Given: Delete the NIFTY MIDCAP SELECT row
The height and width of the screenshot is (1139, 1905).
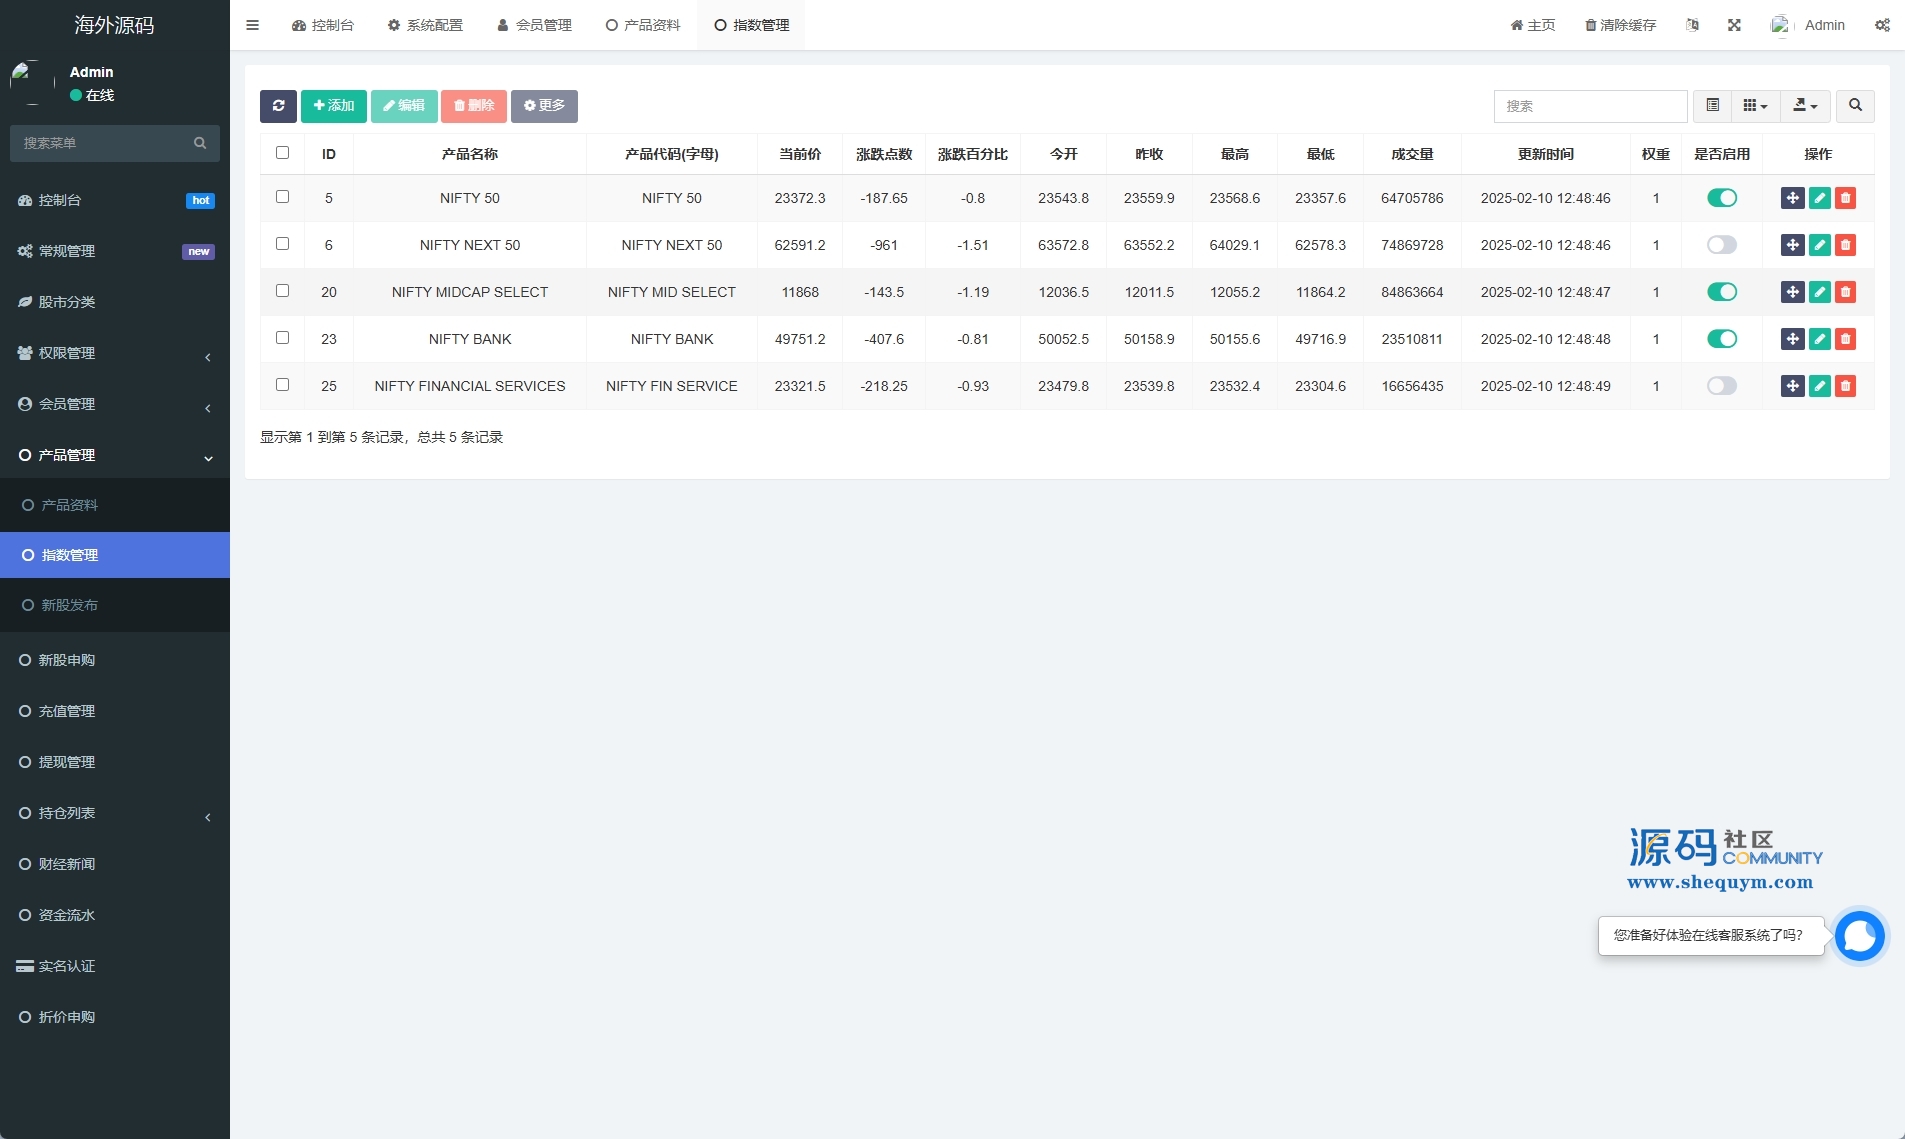Looking at the screenshot, I should pyautogui.click(x=1845, y=292).
